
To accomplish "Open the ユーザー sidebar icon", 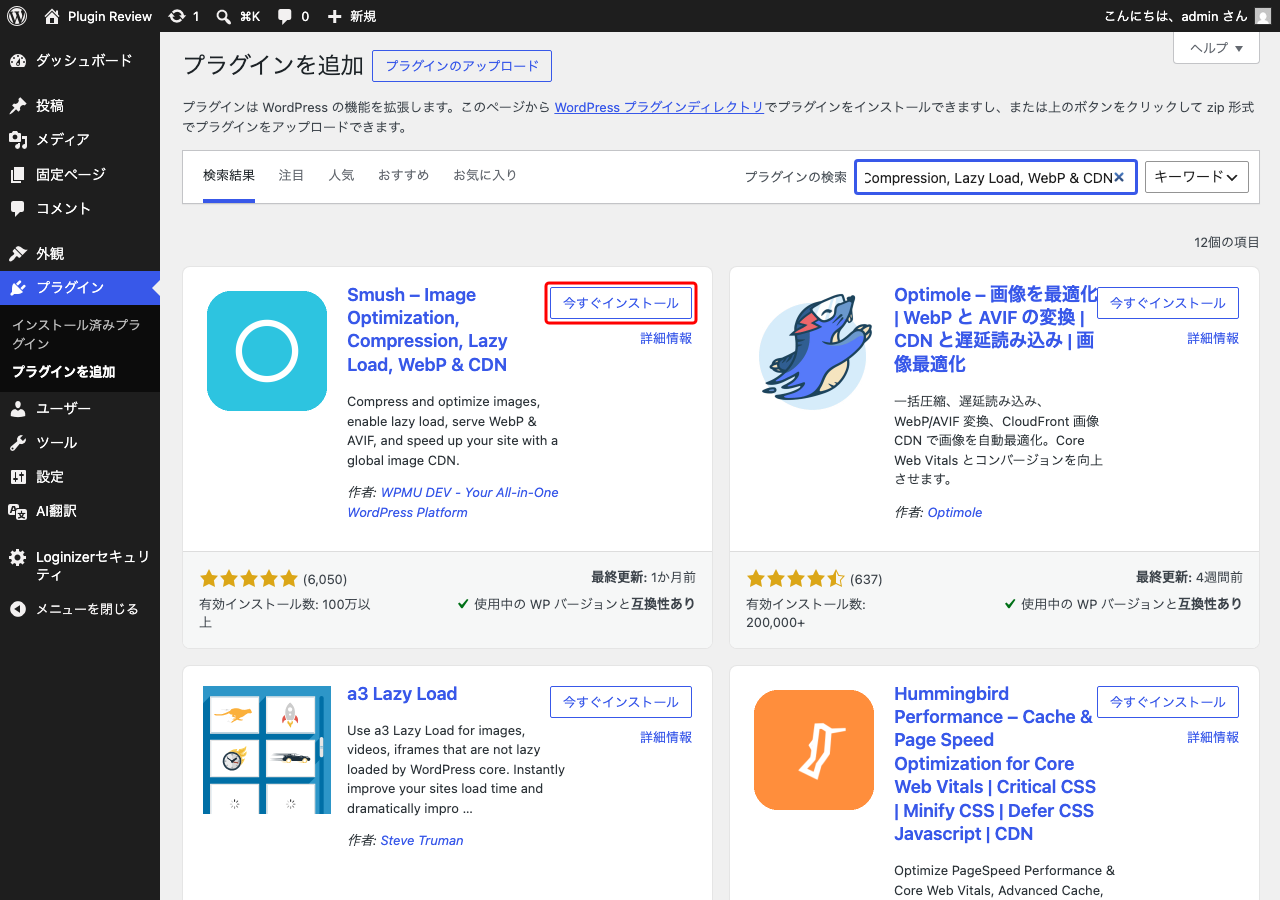I will [18, 409].
